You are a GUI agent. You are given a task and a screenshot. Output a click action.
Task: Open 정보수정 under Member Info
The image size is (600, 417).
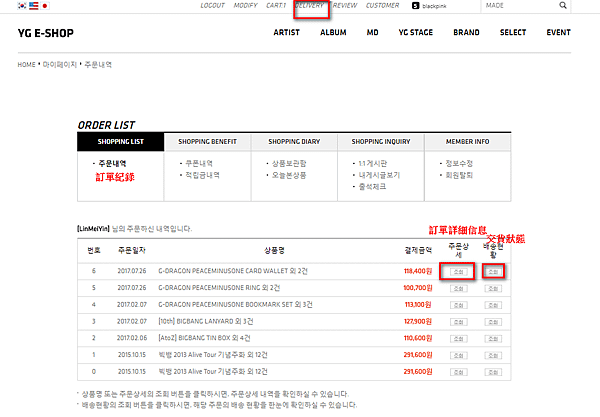[x=459, y=164]
